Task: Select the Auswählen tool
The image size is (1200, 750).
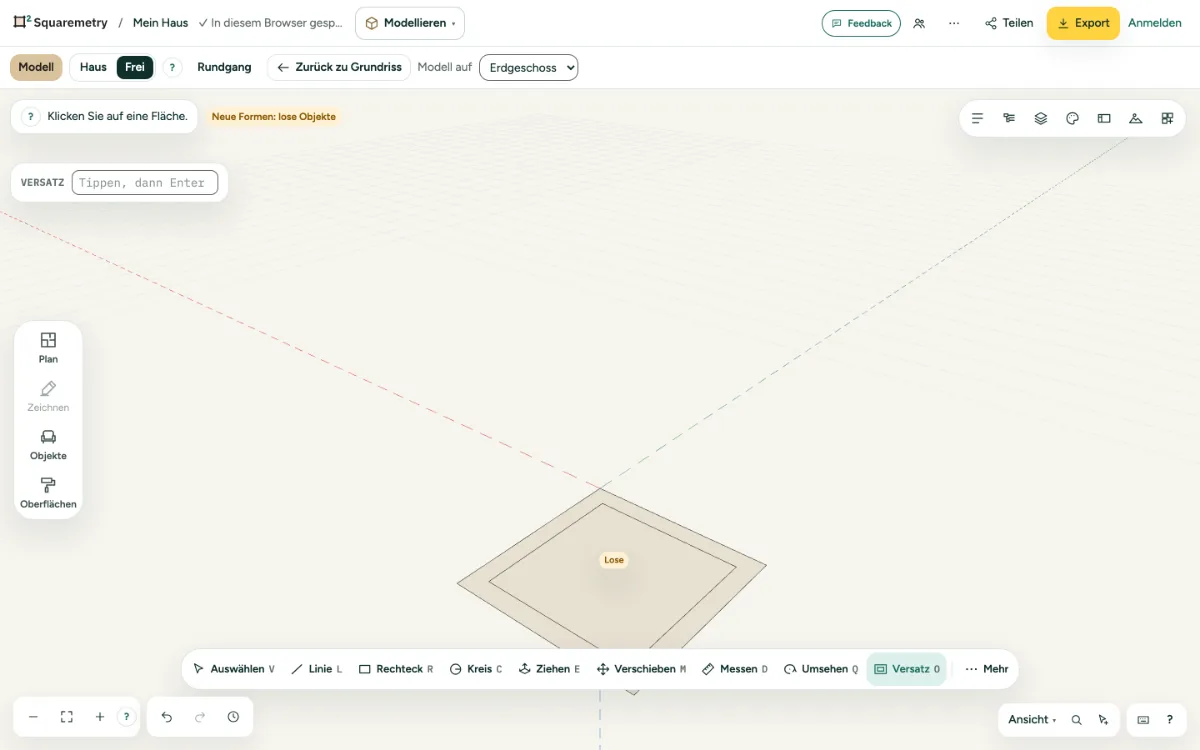Action: [x=234, y=669]
